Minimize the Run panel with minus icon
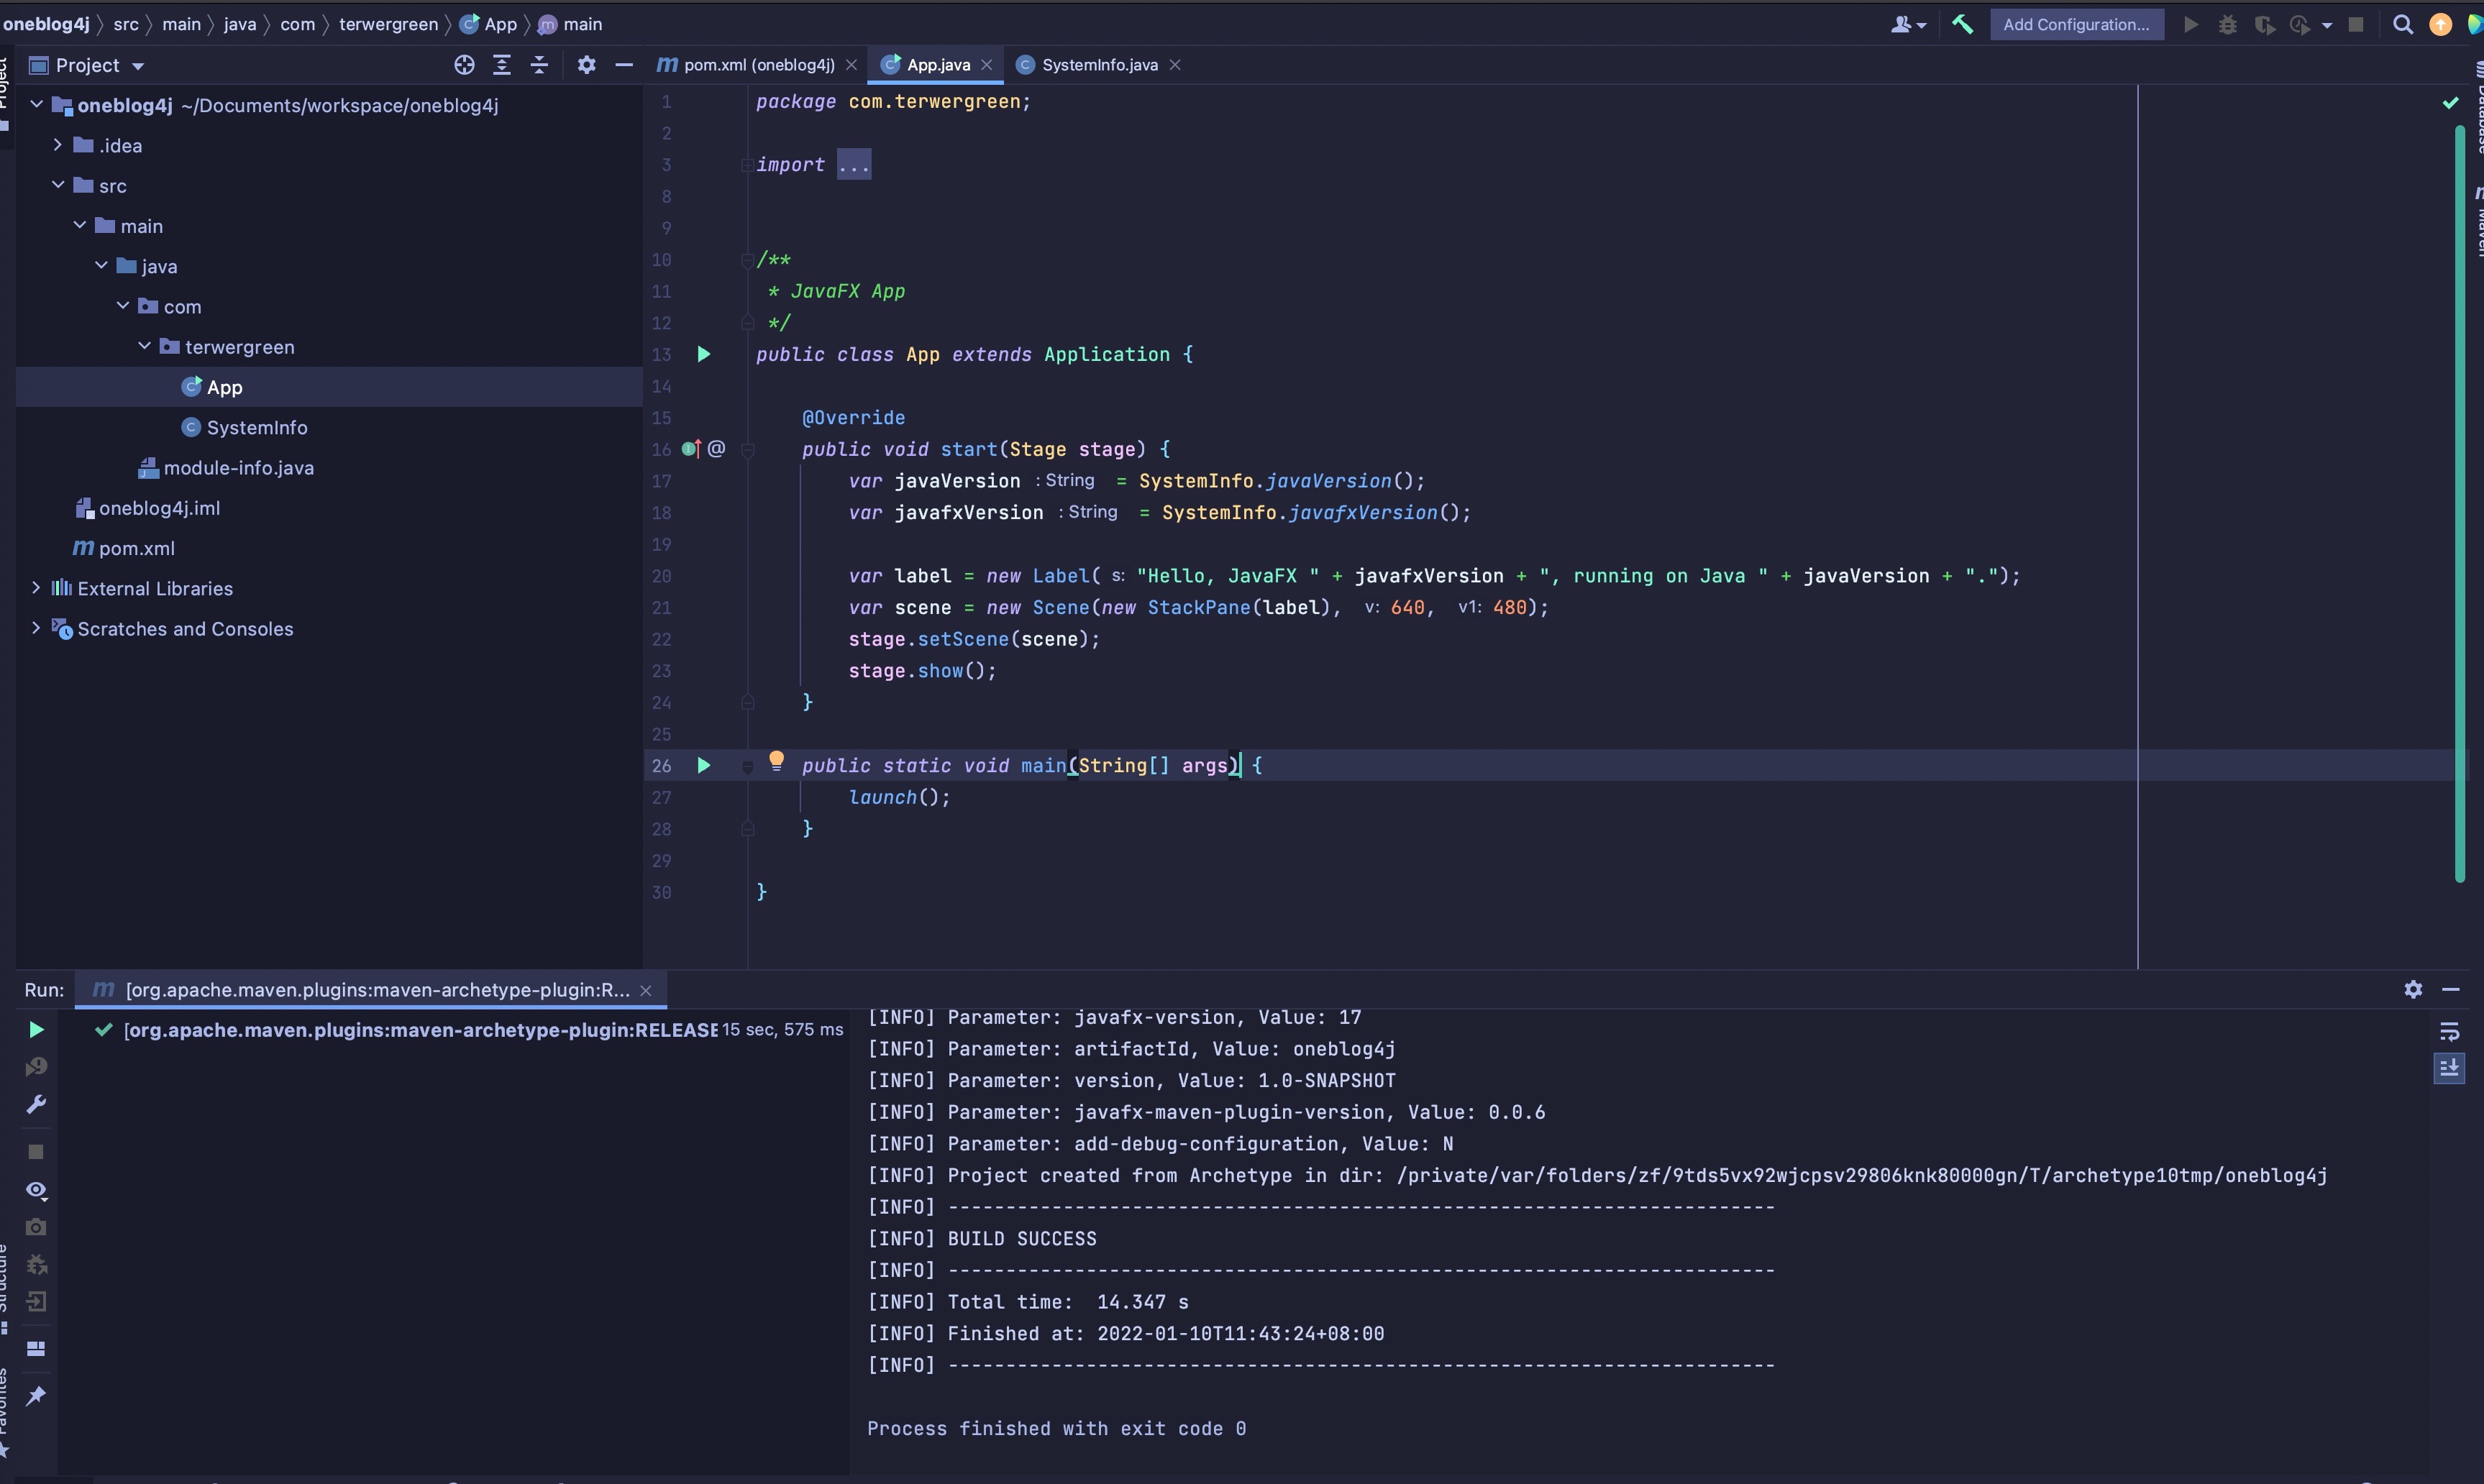The image size is (2484, 1484). pos(2451,989)
